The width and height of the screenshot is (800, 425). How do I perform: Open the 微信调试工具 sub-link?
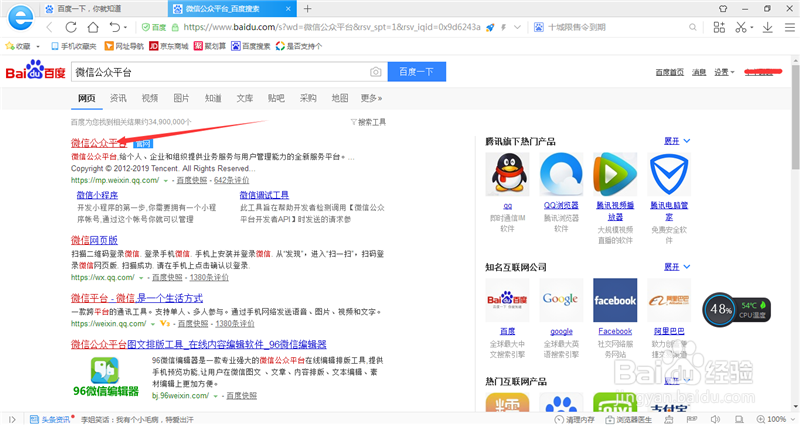(x=264, y=195)
